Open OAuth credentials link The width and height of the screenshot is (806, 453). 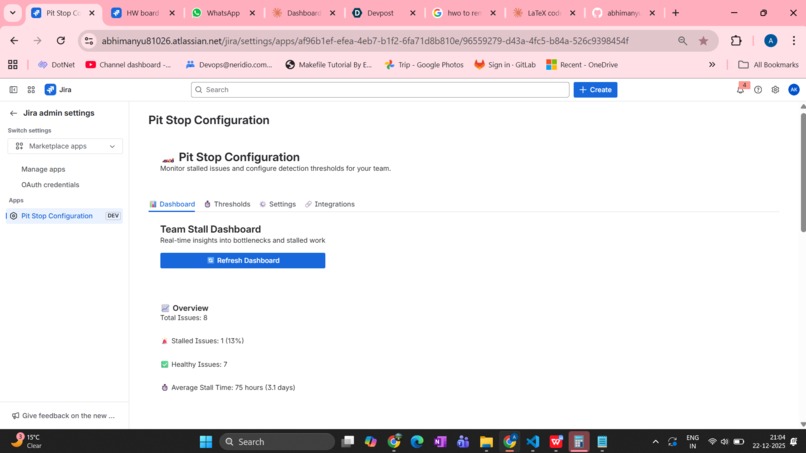(50, 185)
